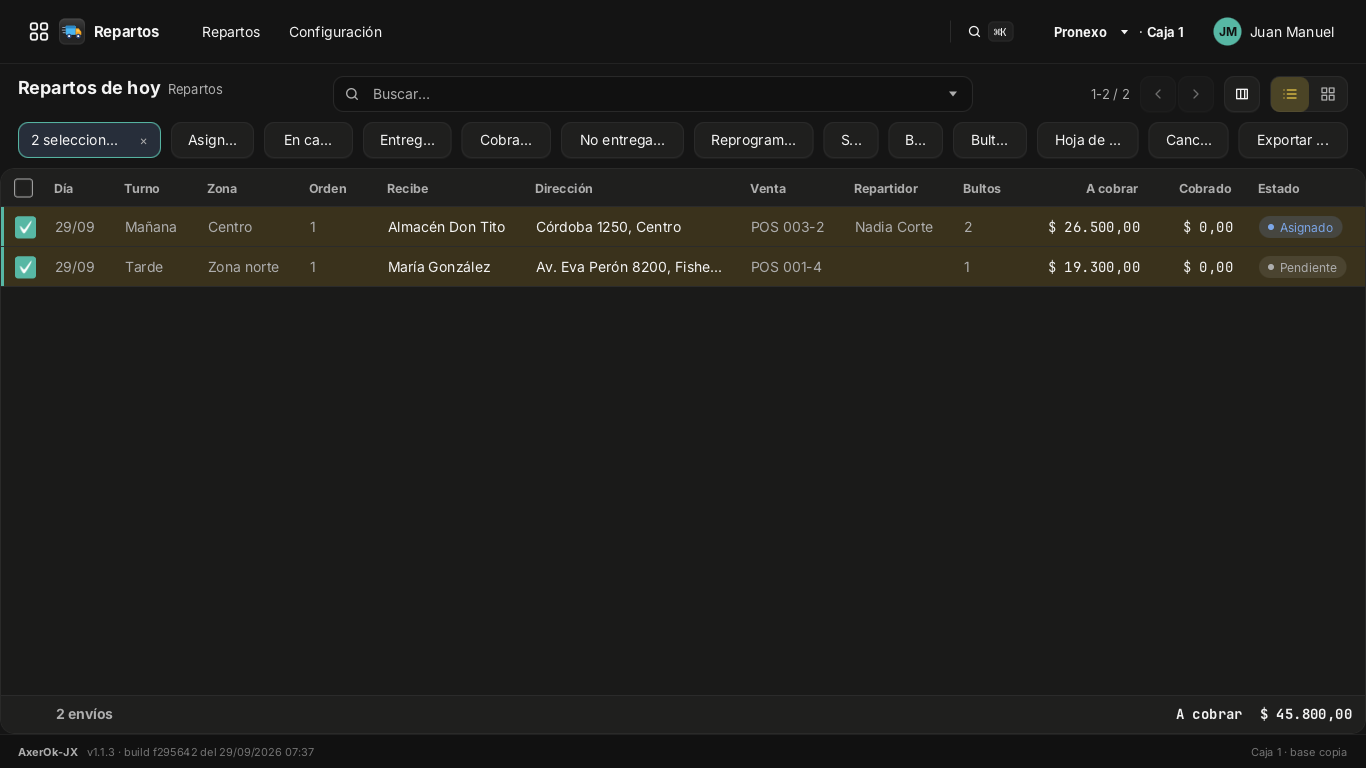Open global search with magnifier icon
The width and height of the screenshot is (1366, 768).
point(974,32)
